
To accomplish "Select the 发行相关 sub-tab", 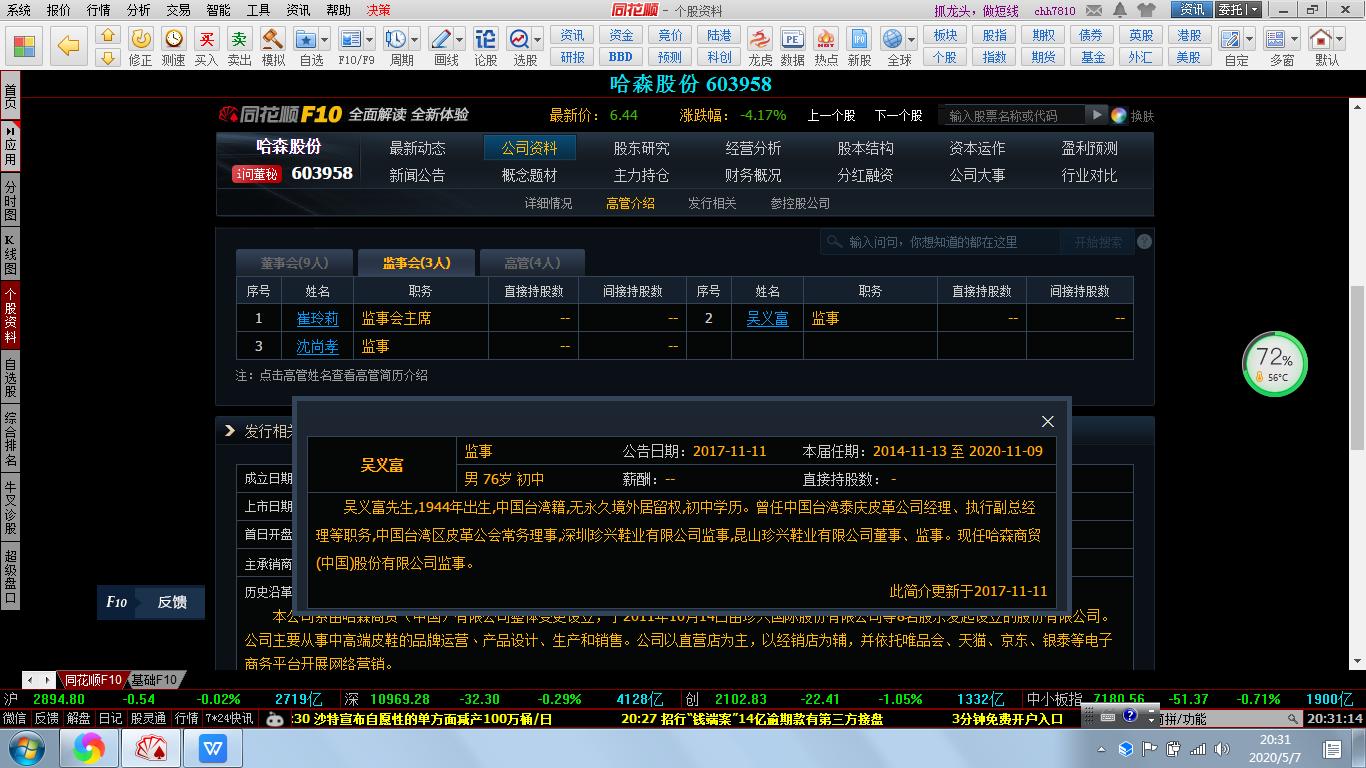I will click(712, 203).
